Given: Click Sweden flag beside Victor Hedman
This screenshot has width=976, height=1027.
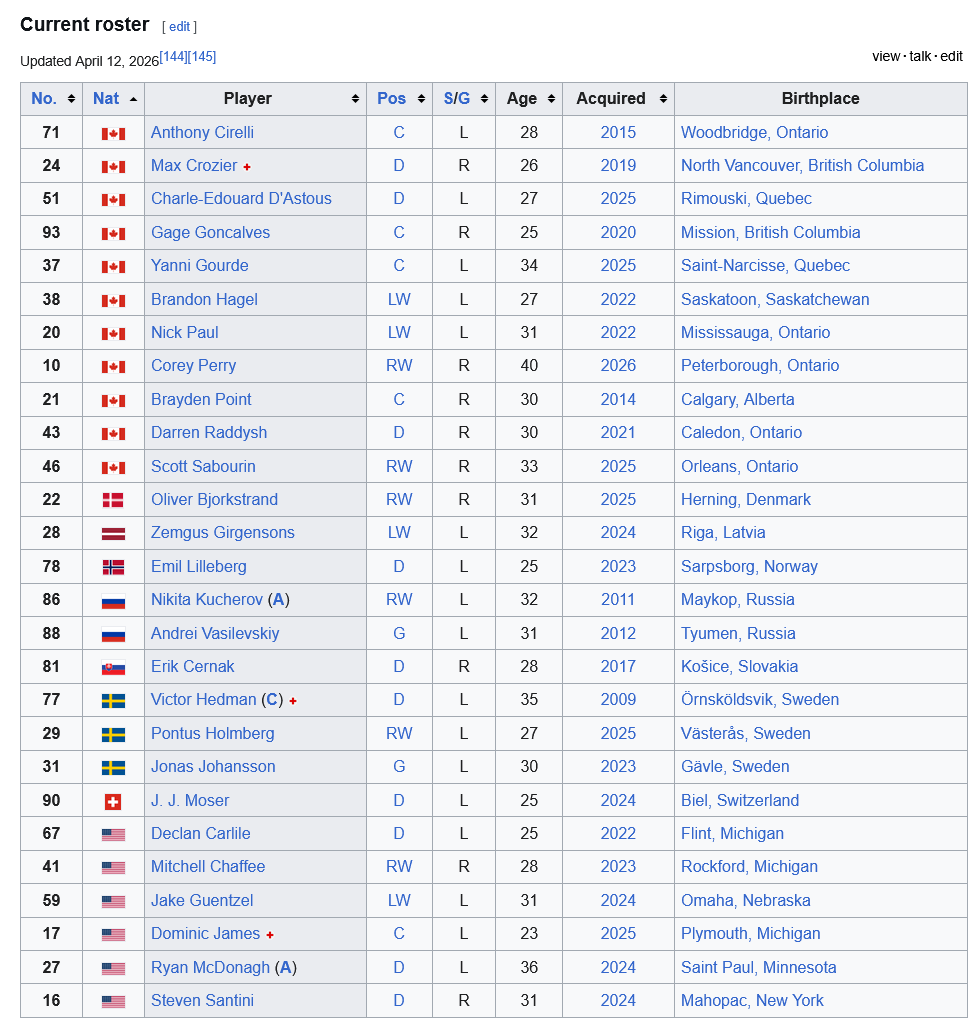Looking at the screenshot, I should [113, 701].
